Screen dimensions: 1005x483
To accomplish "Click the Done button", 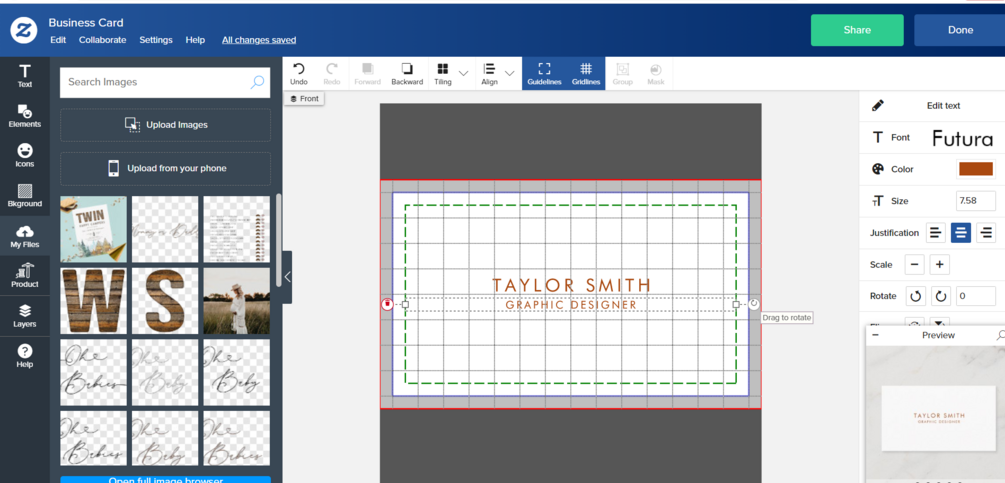I will pyautogui.click(x=959, y=30).
